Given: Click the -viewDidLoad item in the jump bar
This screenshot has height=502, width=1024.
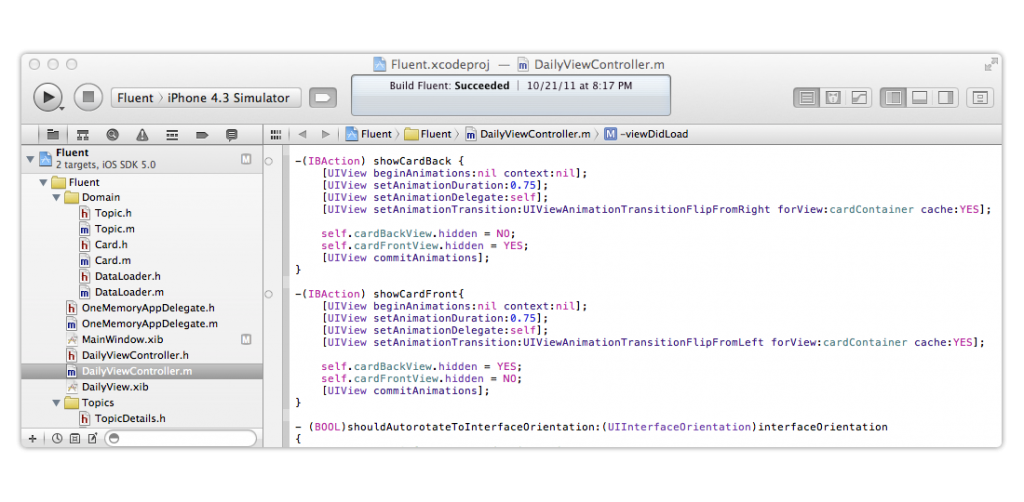Looking at the screenshot, I should (653, 134).
